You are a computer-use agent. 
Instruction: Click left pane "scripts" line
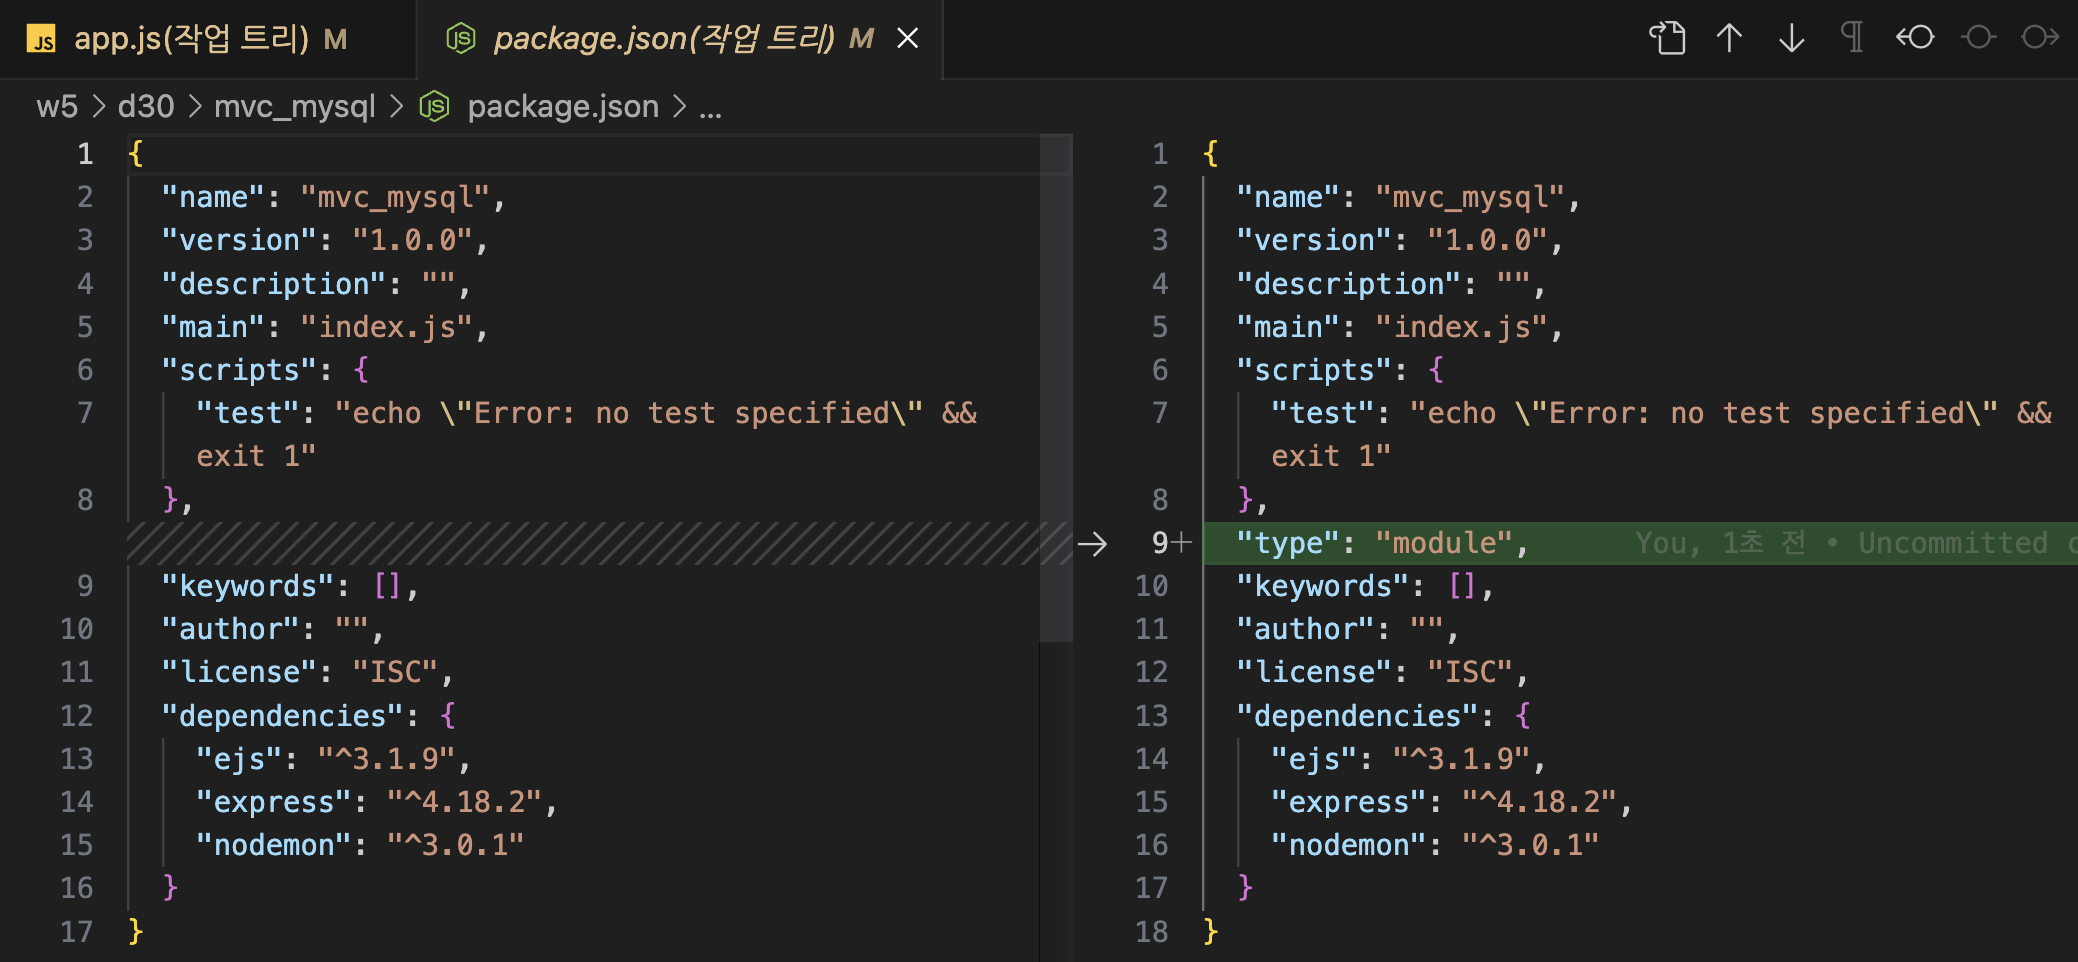click(265, 371)
